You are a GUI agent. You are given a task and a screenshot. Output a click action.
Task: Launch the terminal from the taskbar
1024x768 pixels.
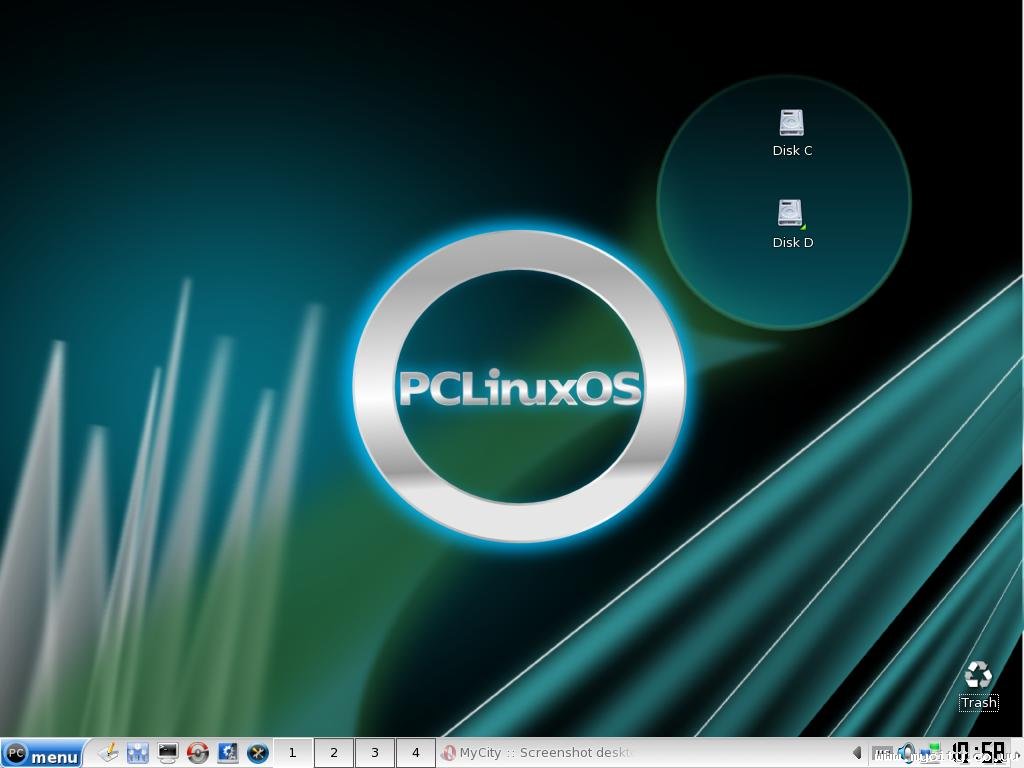point(168,753)
